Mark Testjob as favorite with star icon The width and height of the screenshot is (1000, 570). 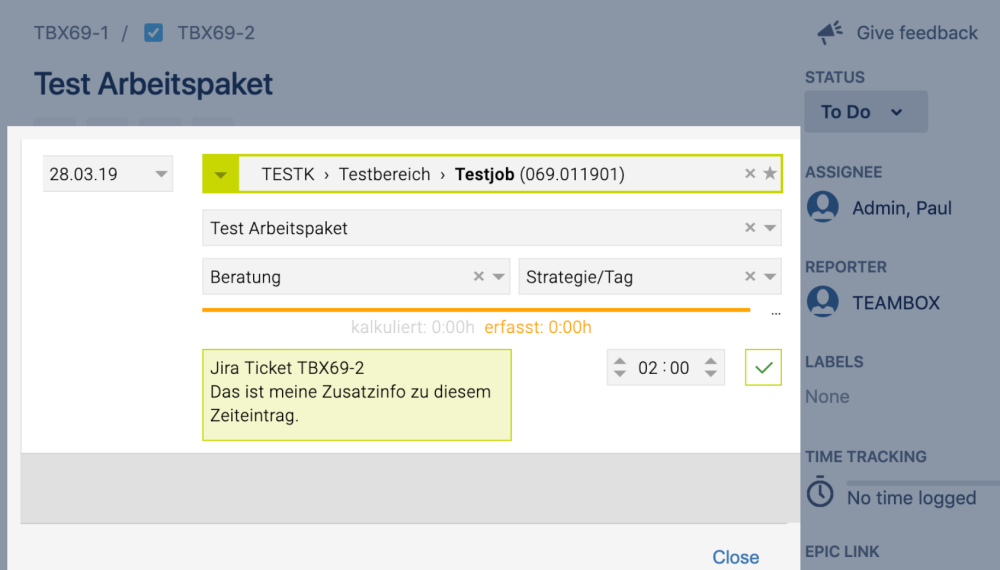point(770,173)
